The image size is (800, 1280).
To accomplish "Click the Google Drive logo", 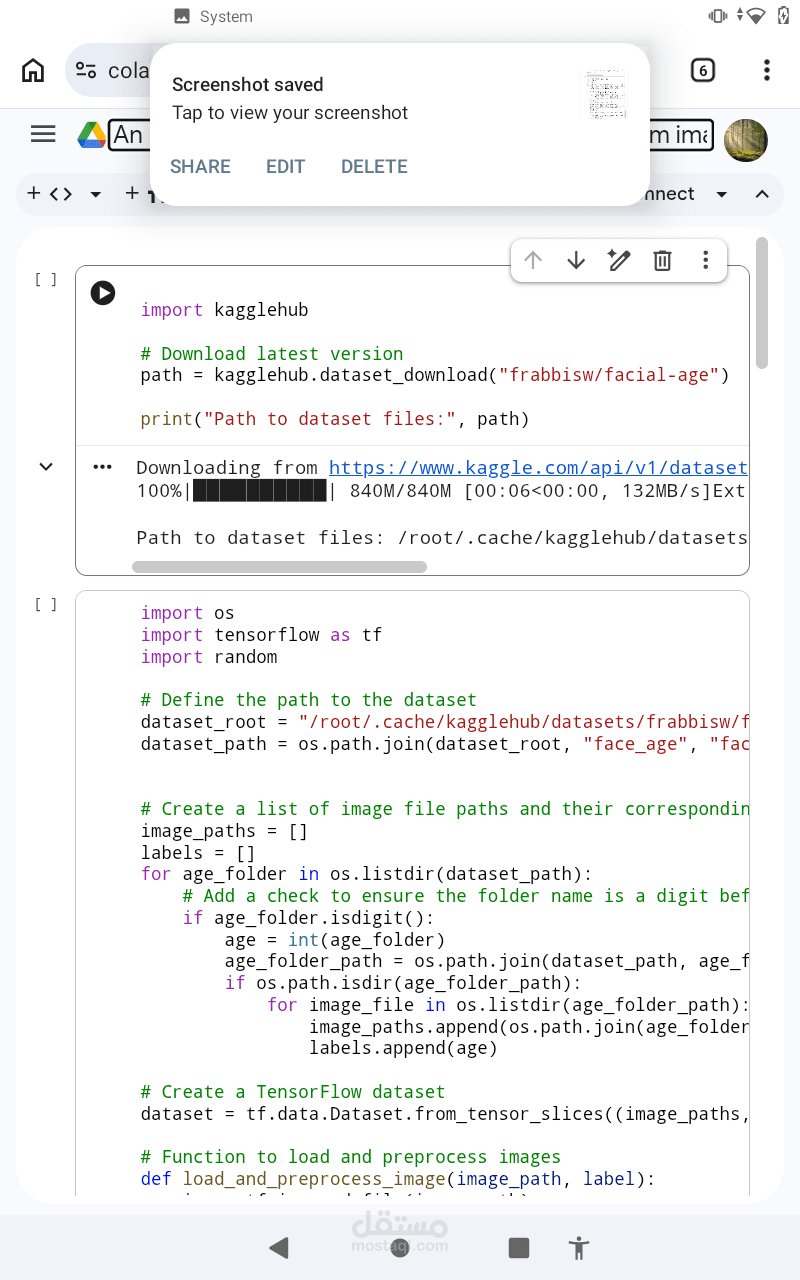I will 92,134.
